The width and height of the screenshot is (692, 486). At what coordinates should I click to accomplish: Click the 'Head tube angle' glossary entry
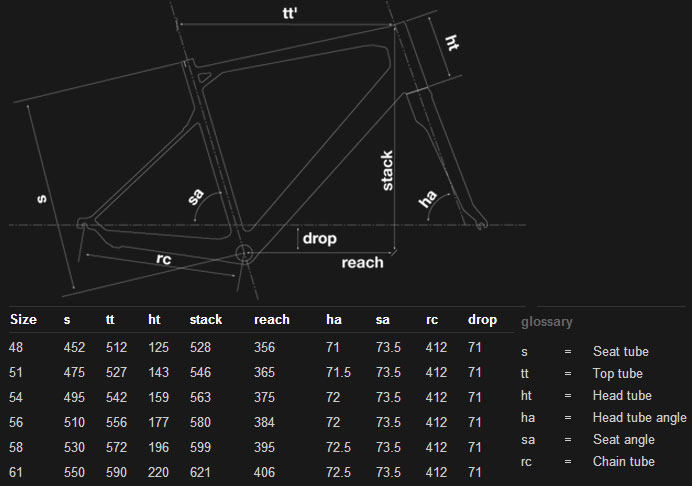pos(640,417)
